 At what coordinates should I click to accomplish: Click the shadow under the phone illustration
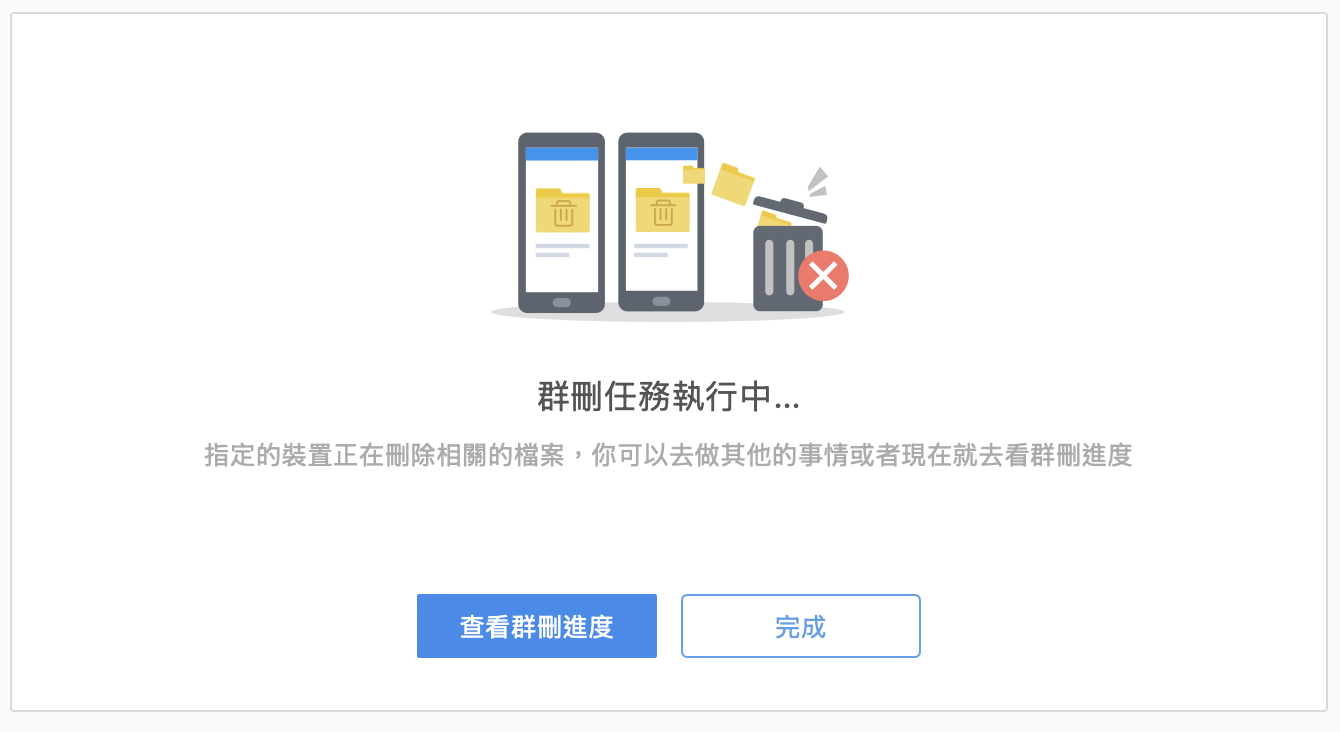[x=667, y=313]
